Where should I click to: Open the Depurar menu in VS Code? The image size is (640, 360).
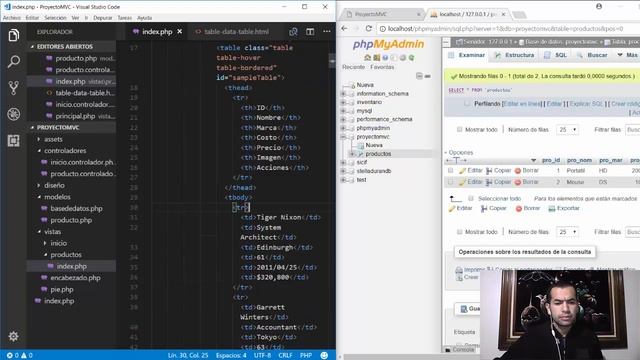[x=102, y=18]
